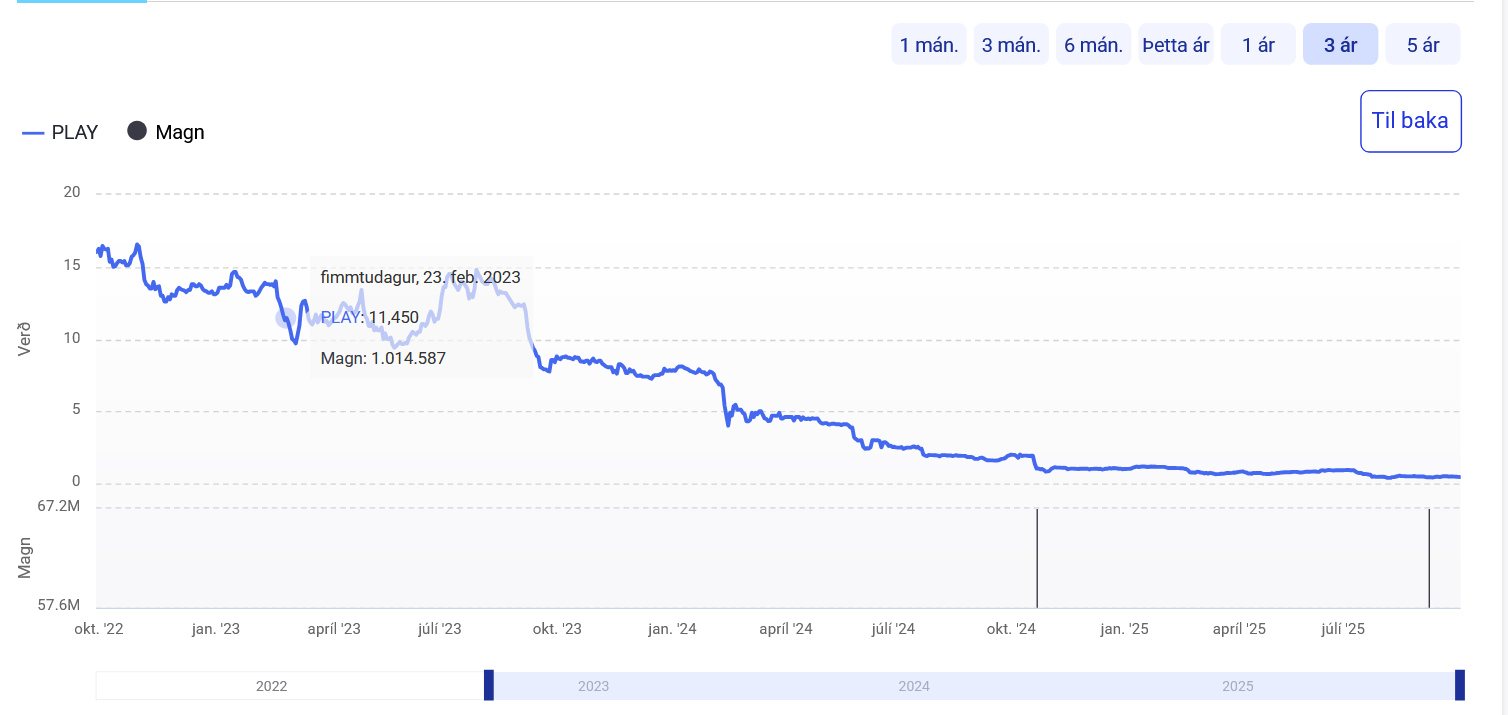Click the 2023 section in the navigator
This screenshot has width=1508, height=715.
tap(593, 686)
